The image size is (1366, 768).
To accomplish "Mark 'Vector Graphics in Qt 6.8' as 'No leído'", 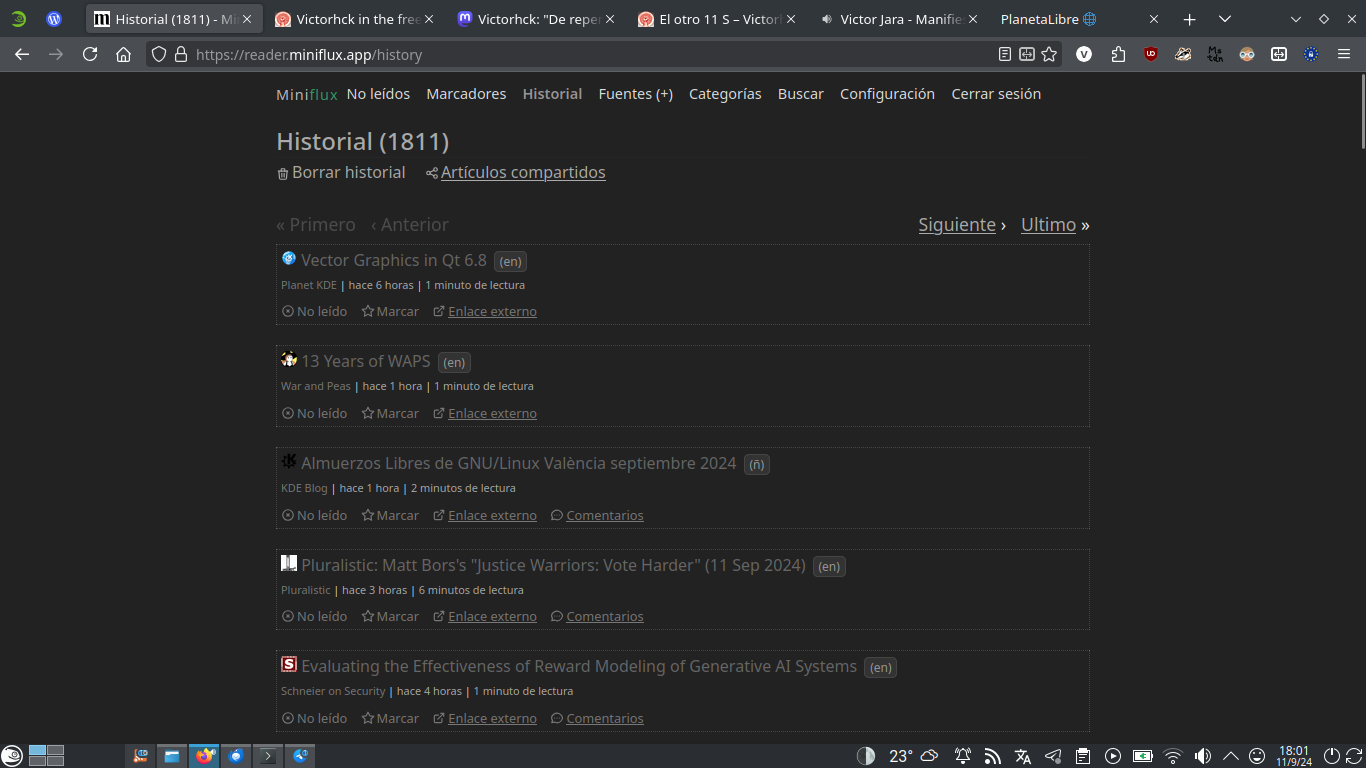I will 314,311.
